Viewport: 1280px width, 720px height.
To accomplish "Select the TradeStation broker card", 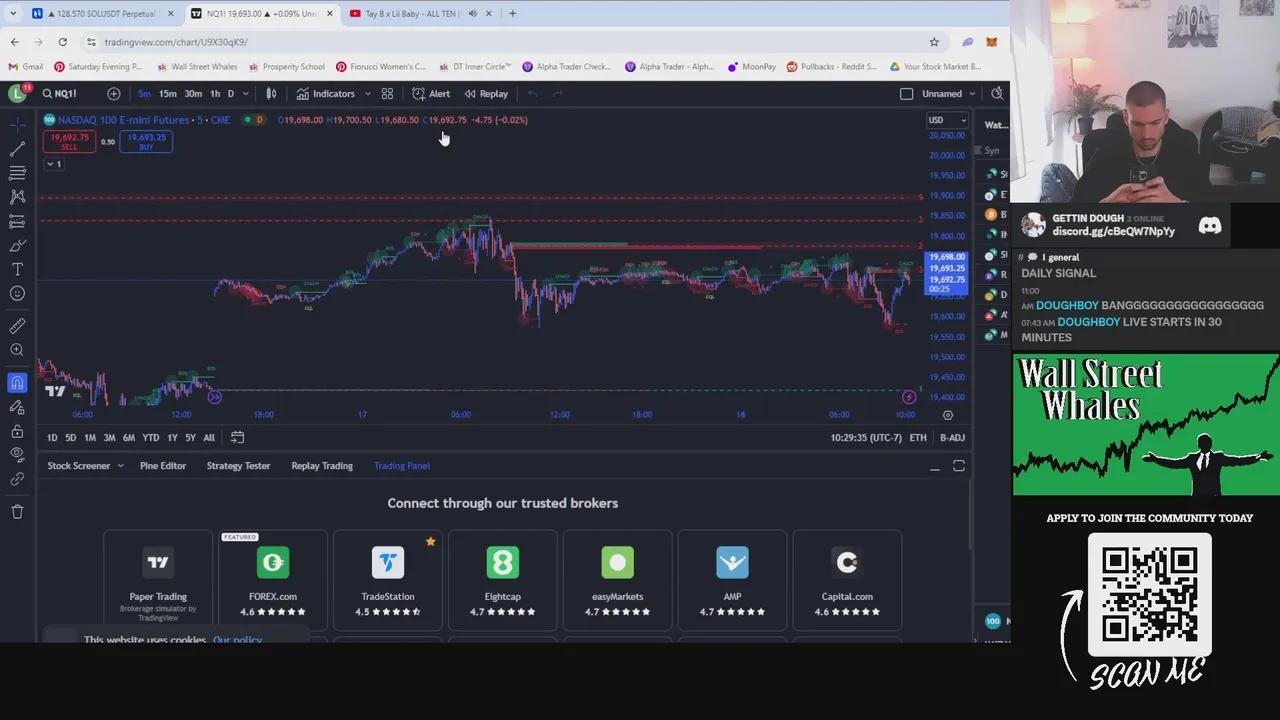I will [x=388, y=580].
